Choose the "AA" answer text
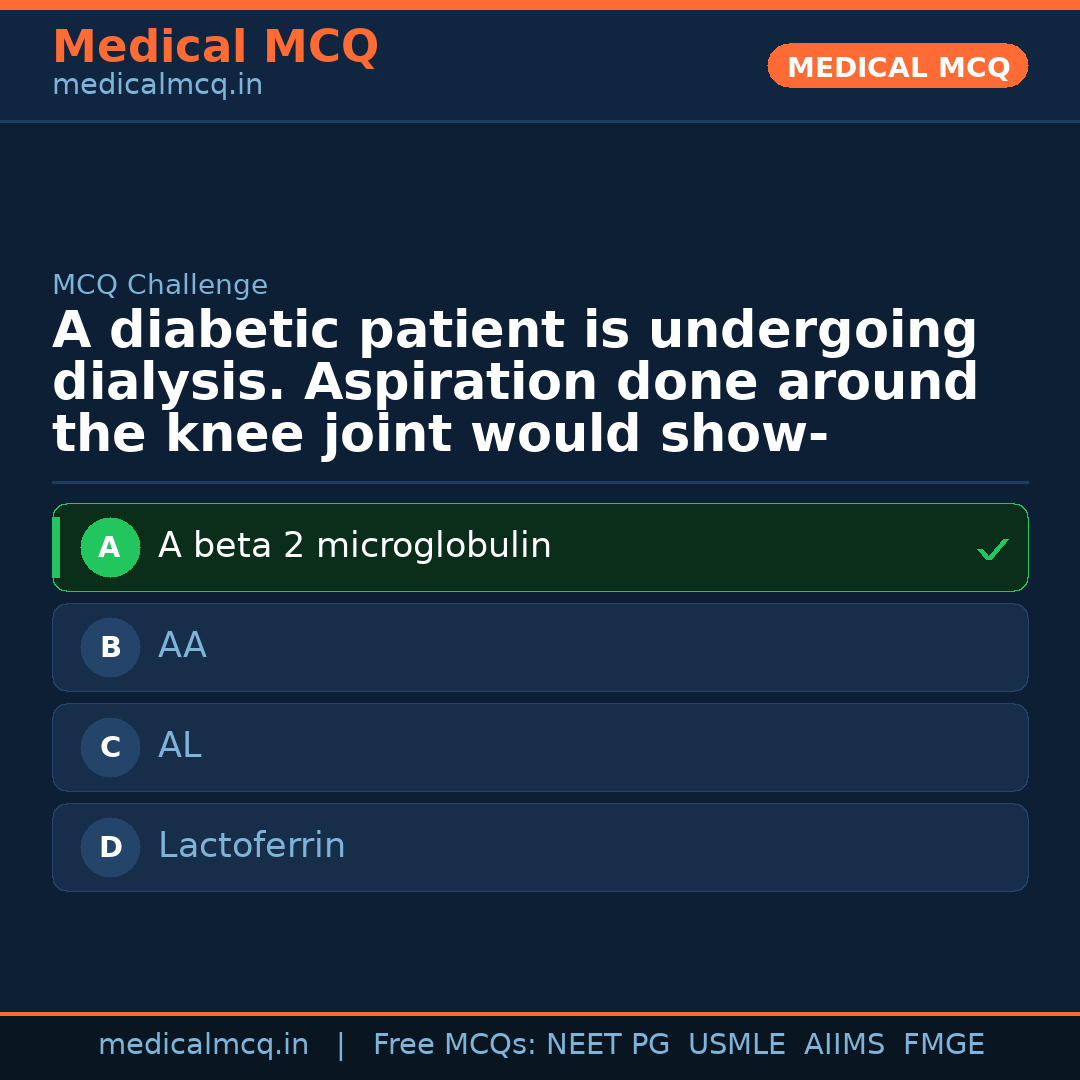 182,646
